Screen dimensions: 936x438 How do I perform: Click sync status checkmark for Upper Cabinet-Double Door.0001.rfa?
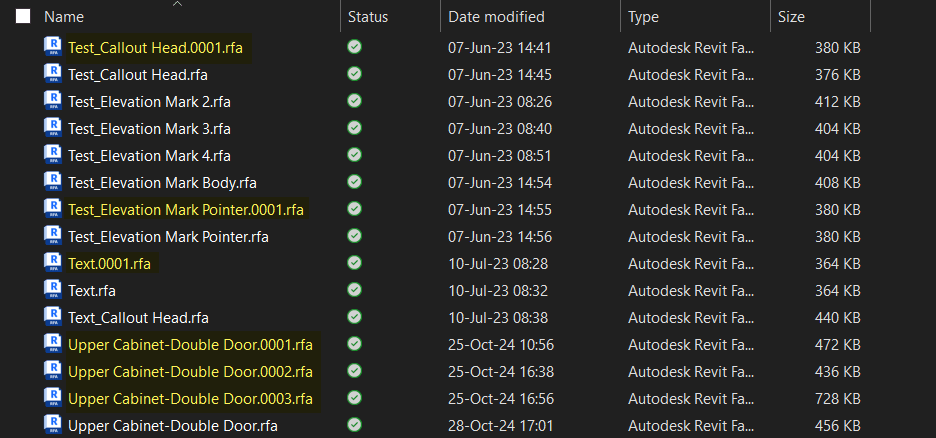pyautogui.click(x=355, y=344)
